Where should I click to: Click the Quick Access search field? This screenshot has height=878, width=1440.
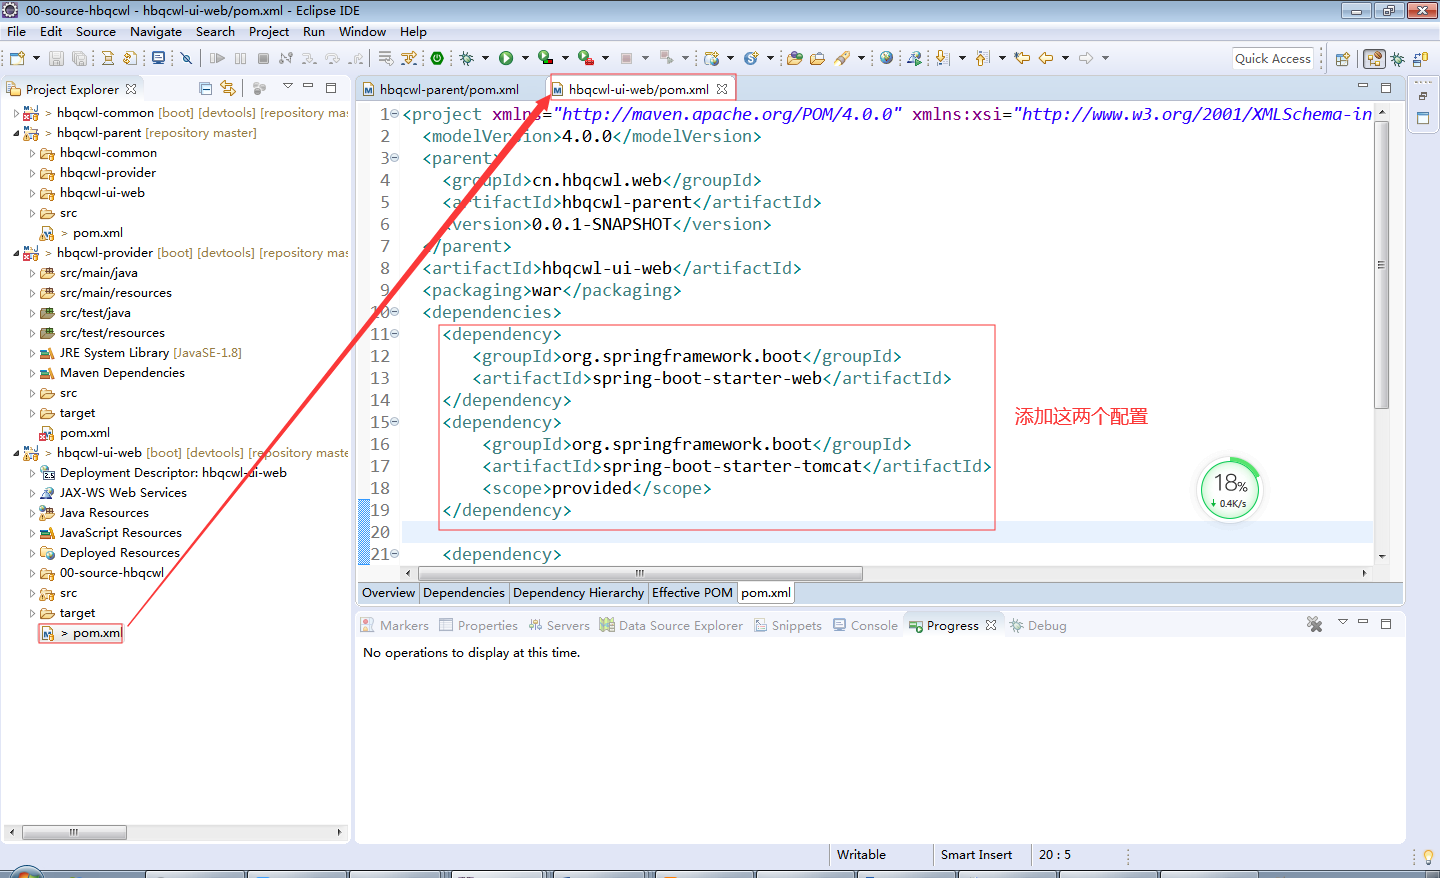point(1272,58)
